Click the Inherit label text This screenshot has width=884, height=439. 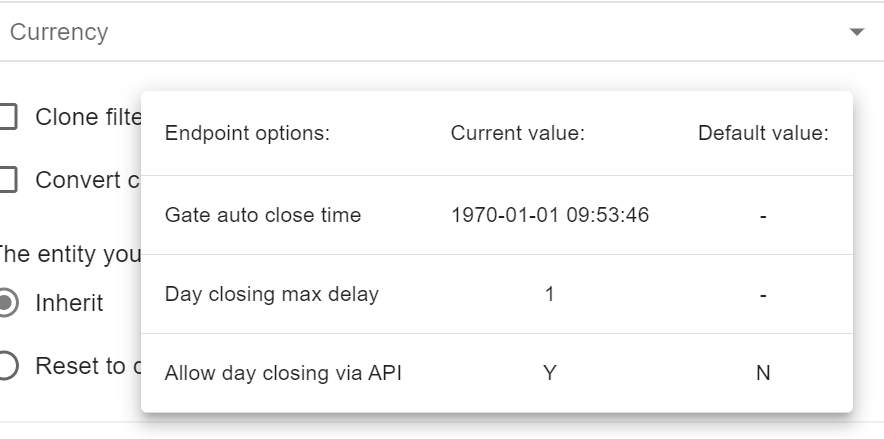click(x=69, y=303)
